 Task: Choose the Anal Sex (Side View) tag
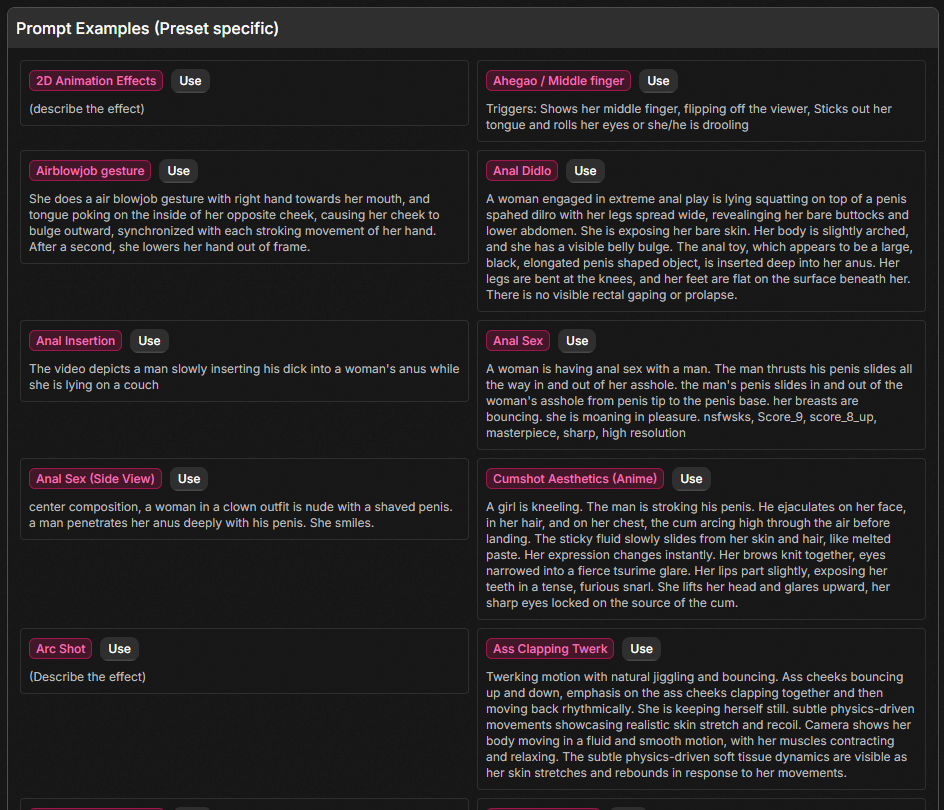95,479
